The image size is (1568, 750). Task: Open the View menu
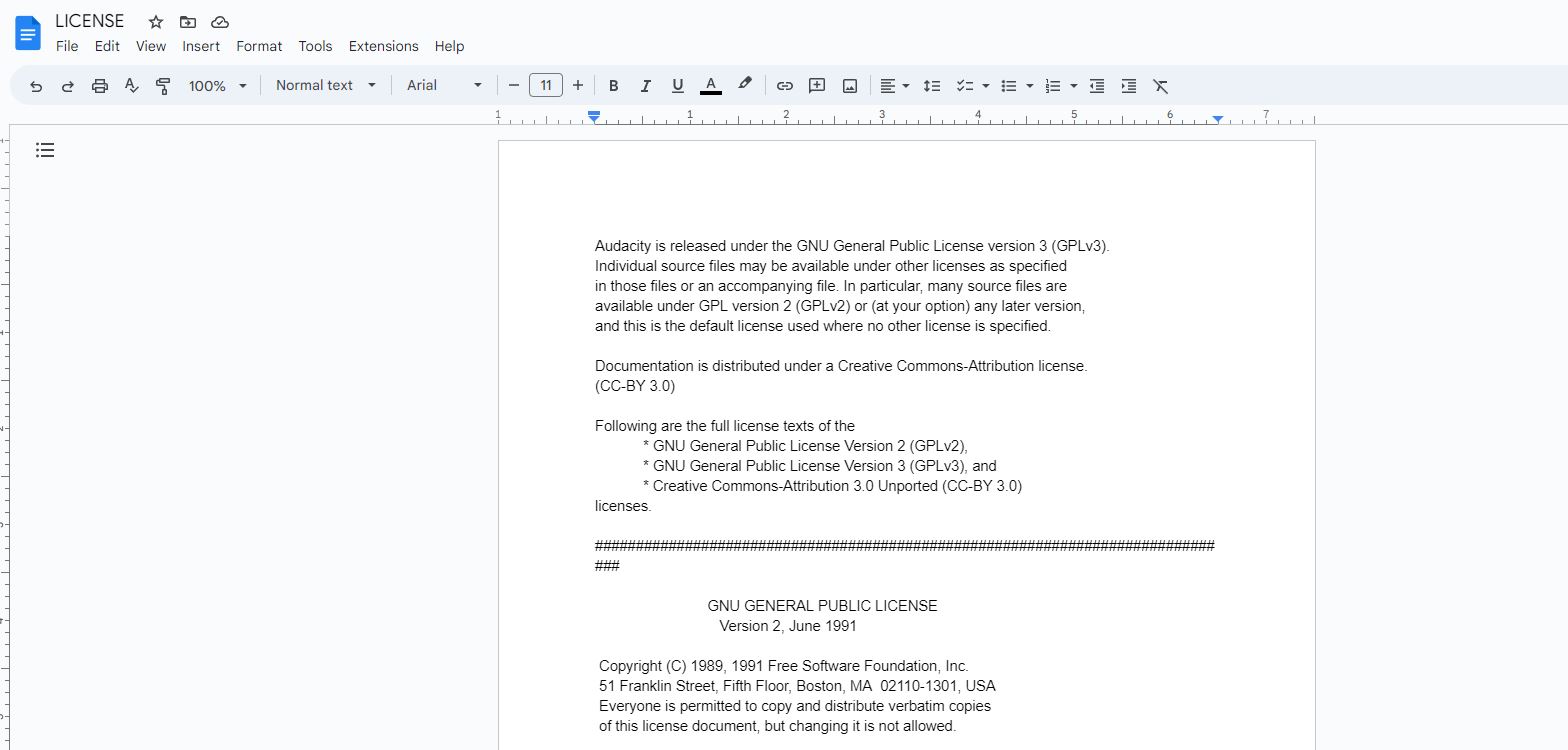click(151, 46)
